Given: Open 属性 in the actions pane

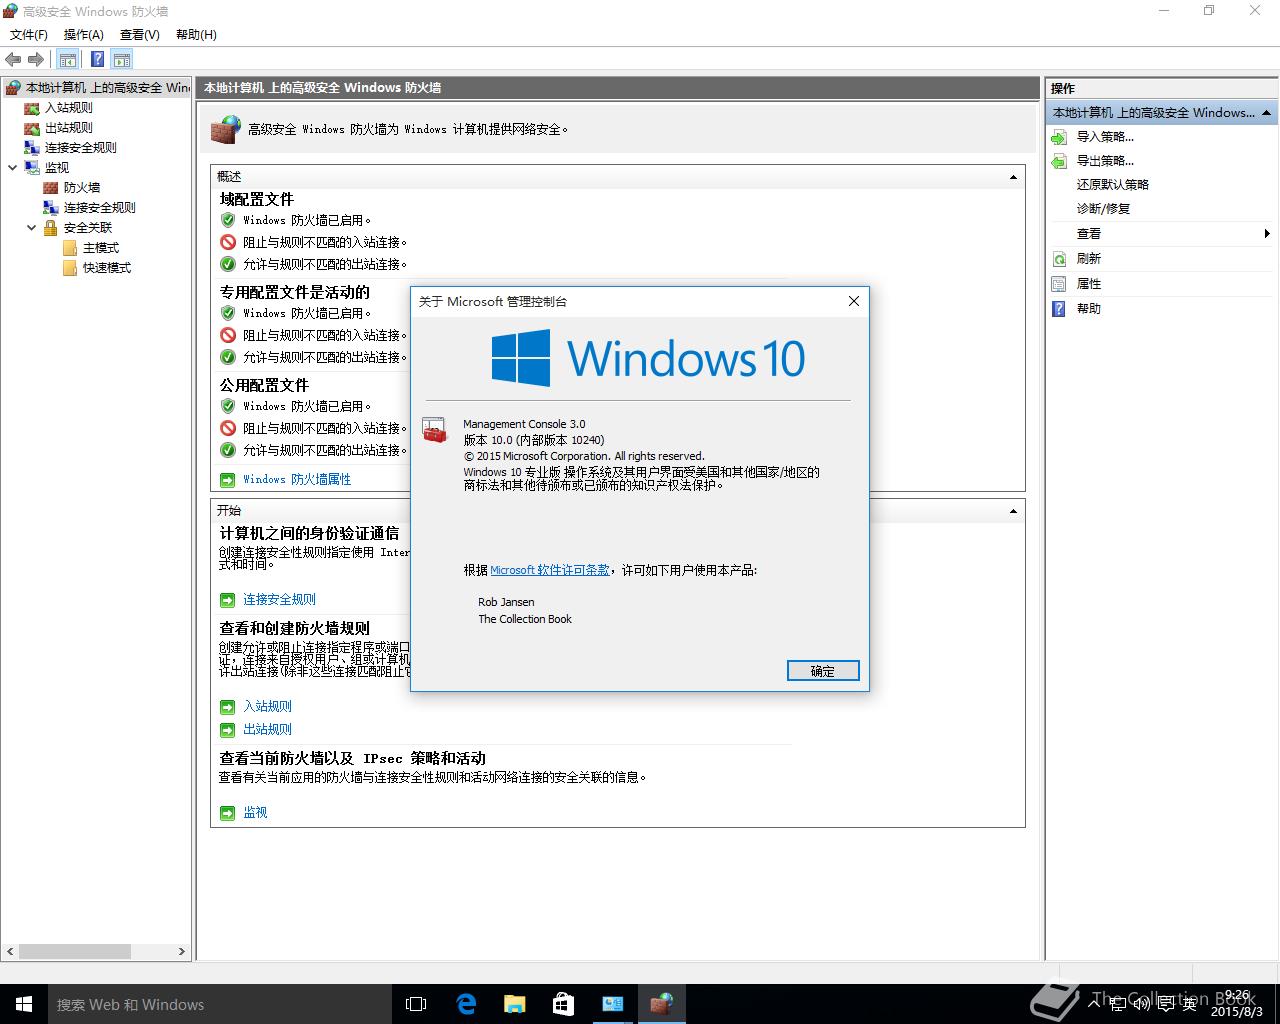Looking at the screenshot, I should [1088, 284].
